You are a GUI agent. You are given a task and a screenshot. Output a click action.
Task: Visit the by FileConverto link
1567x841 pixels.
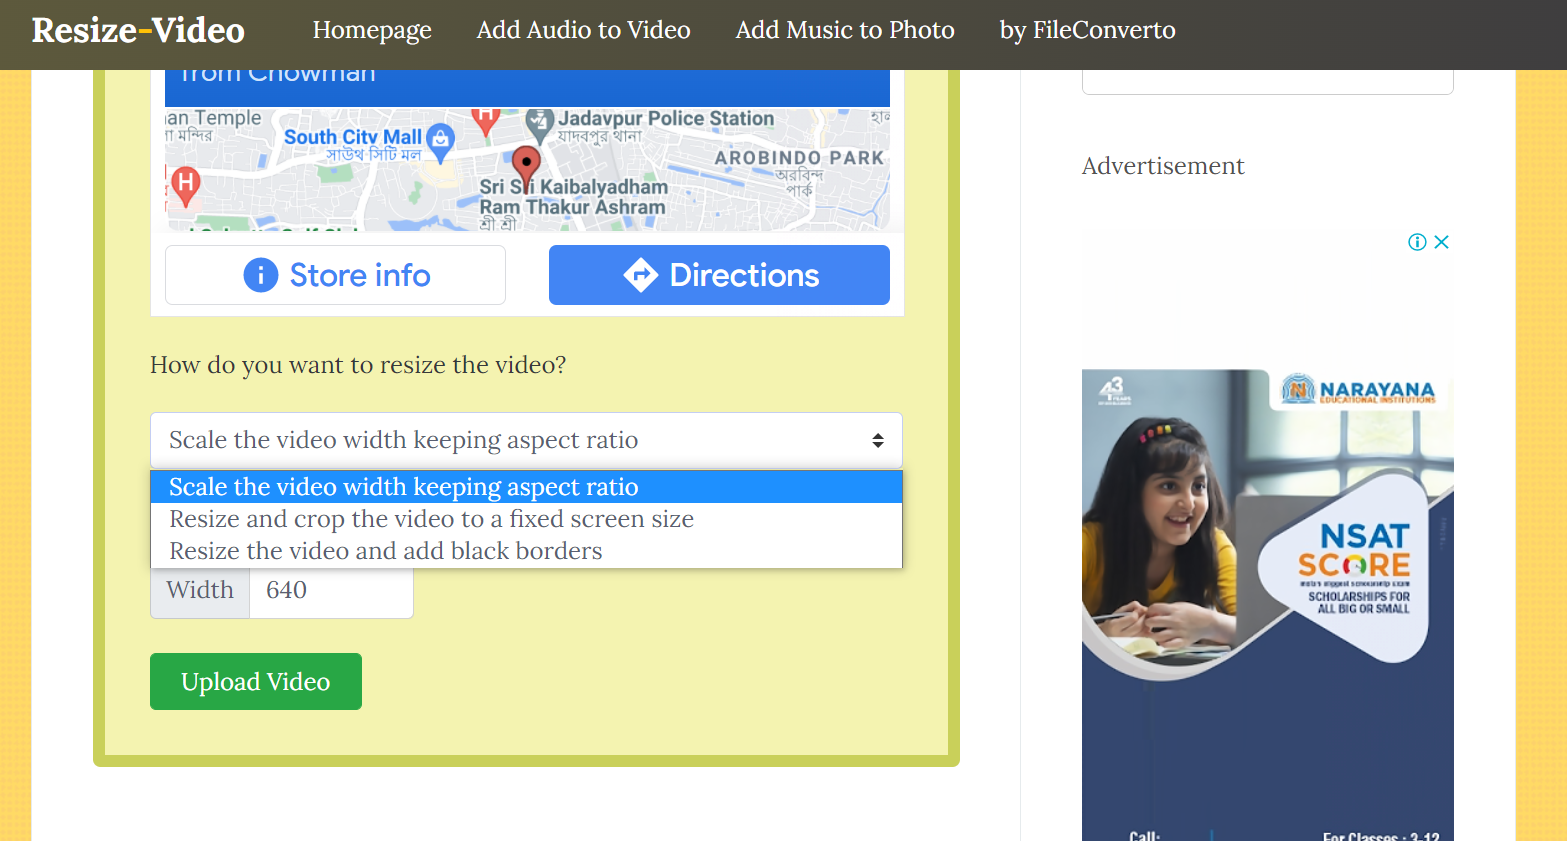[x=1087, y=30]
